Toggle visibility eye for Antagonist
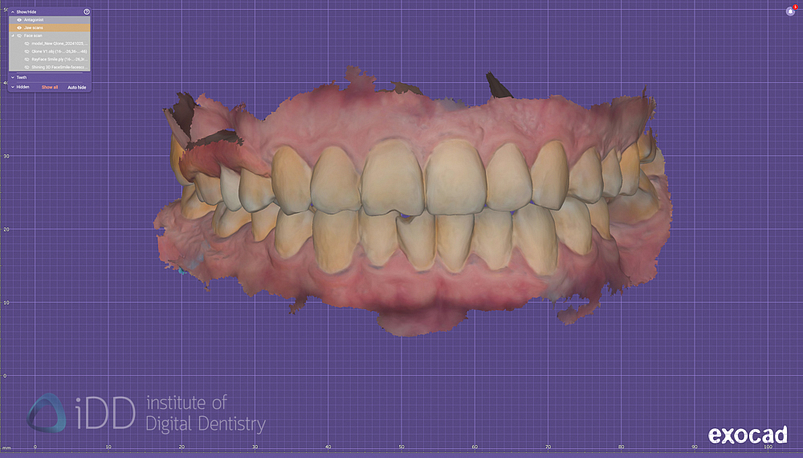Image resolution: width=803 pixels, height=458 pixels. click(19, 20)
